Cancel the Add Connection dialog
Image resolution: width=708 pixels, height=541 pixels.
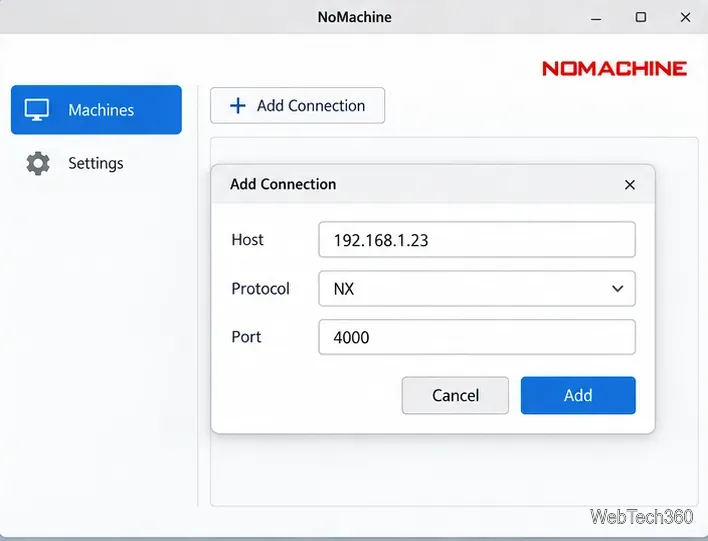coord(455,395)
